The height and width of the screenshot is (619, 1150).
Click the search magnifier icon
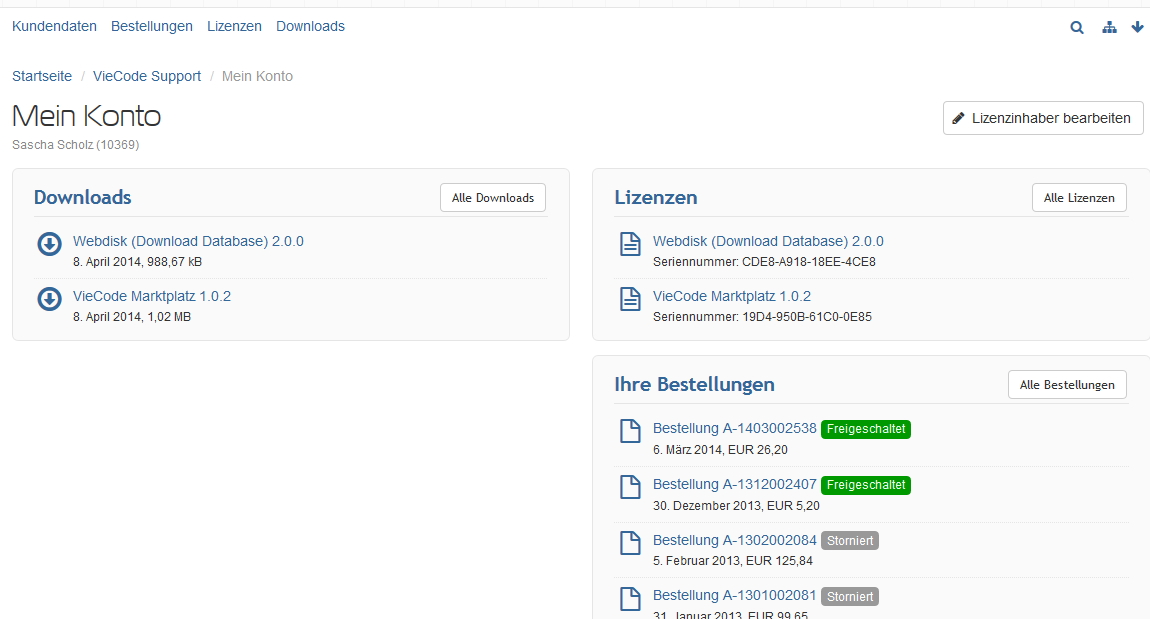(x=1077, y=28)
